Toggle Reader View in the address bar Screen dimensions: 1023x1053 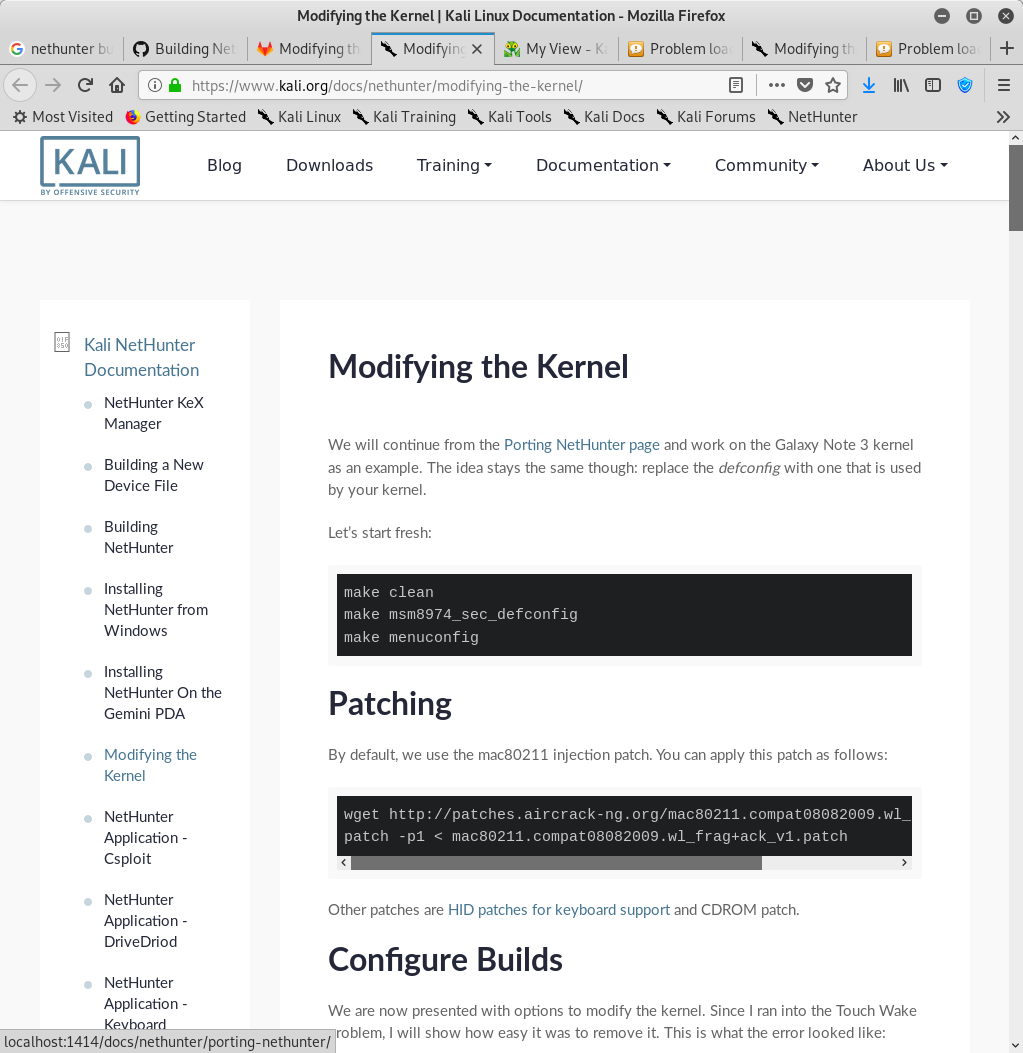(x=736, y=85)
